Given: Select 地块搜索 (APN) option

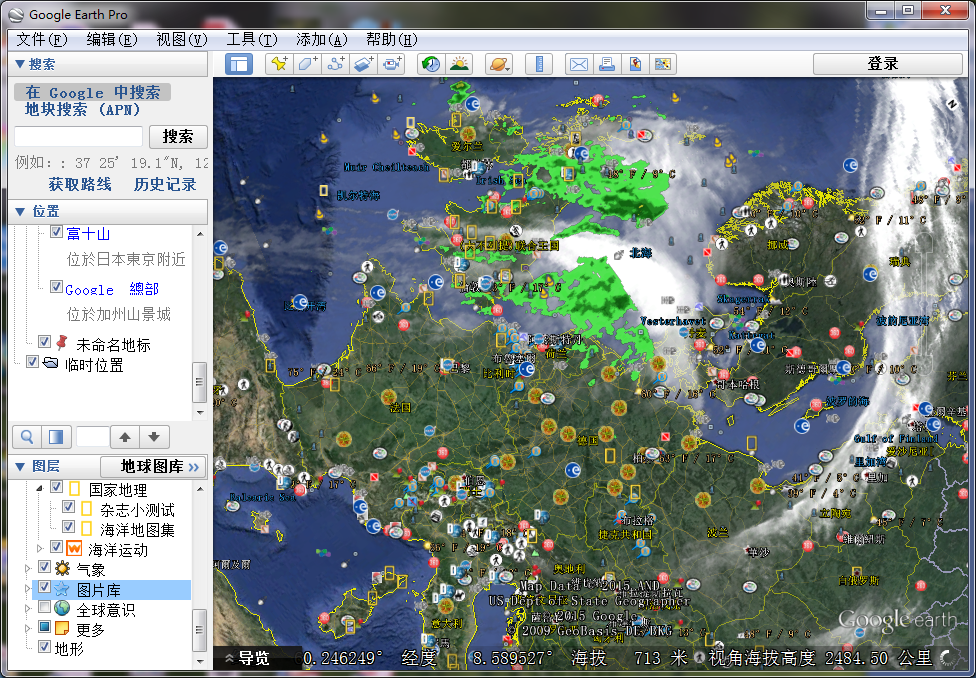Looking at the screenshot, I should point(82,110).
